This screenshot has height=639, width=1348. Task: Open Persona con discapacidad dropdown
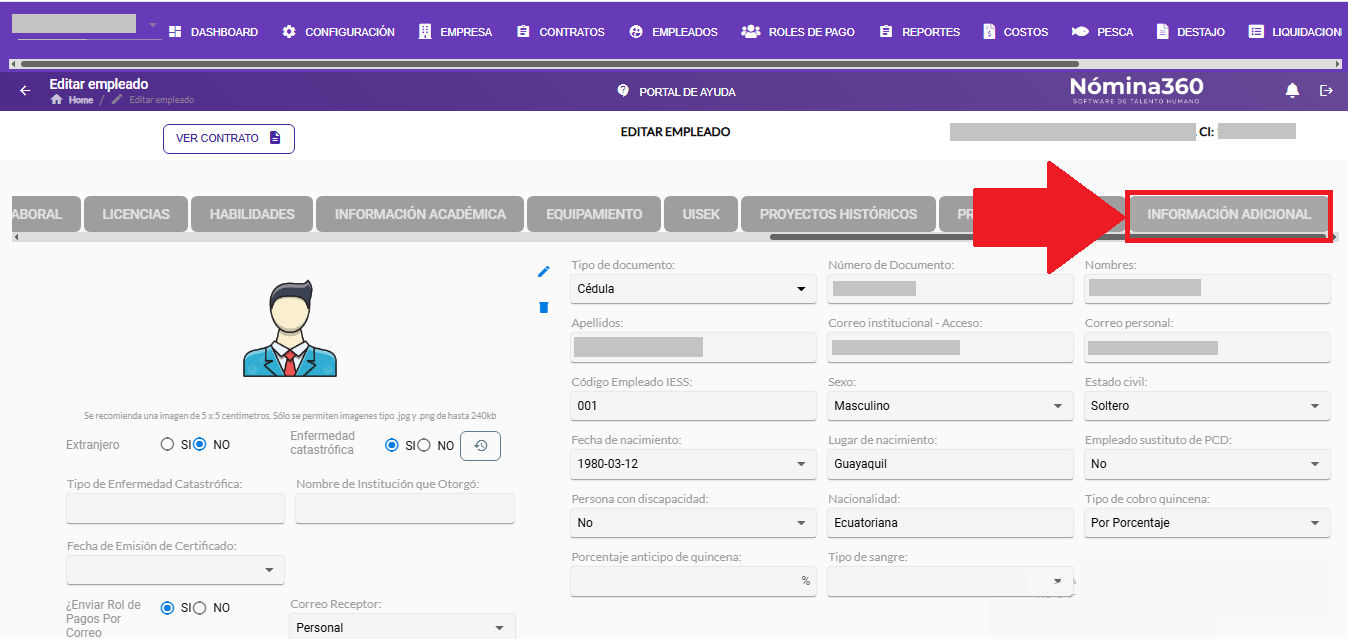[694, 522]
